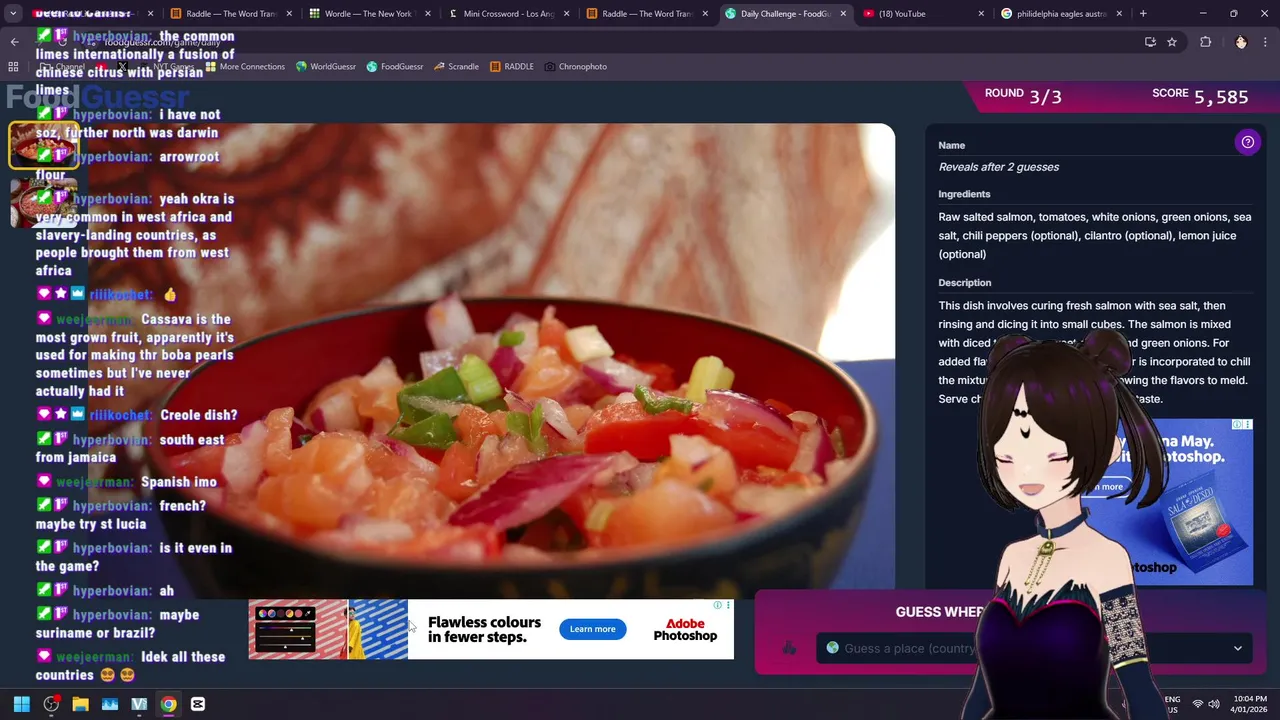The height and width of the screenshot is (720, 1280).
Task: Click the 'Description' heading
Action: click(x=964, y=283)
